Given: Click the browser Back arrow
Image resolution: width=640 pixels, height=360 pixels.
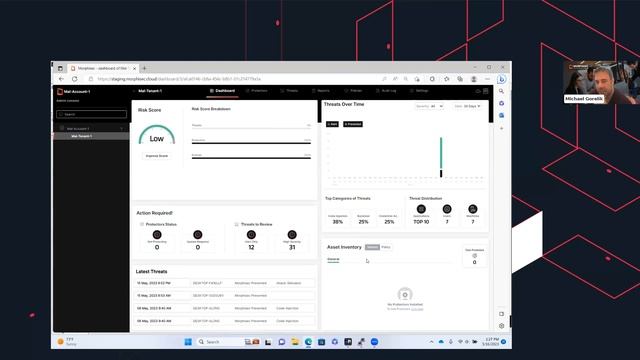Looking at the screenshot, I should click(x=62, y=79).
